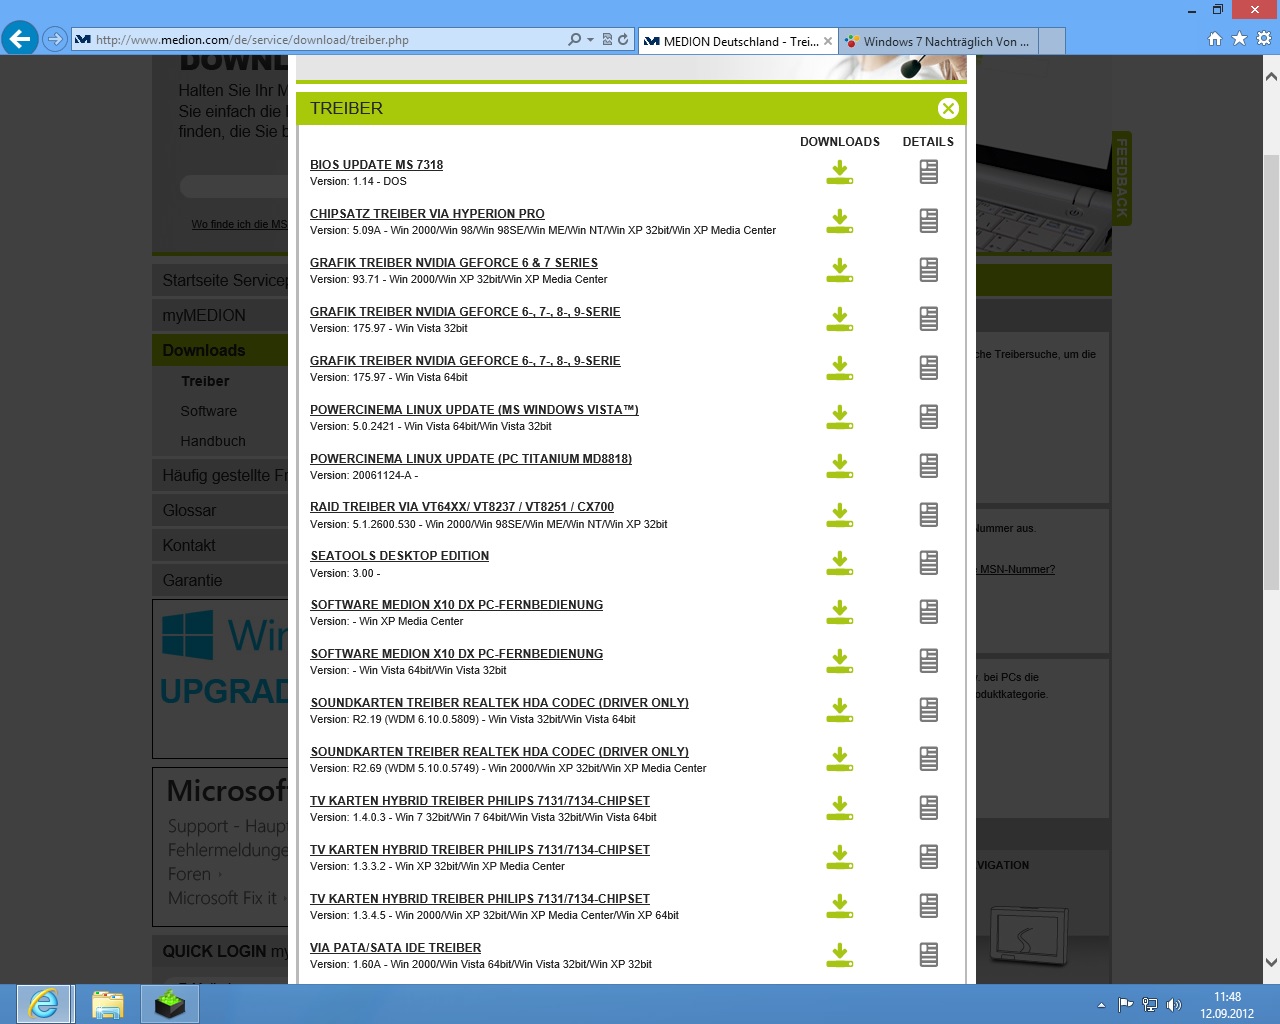The image size is (1280, 1024).
Task: Open File Explorer from taskbar
Action: point(107,1004)
